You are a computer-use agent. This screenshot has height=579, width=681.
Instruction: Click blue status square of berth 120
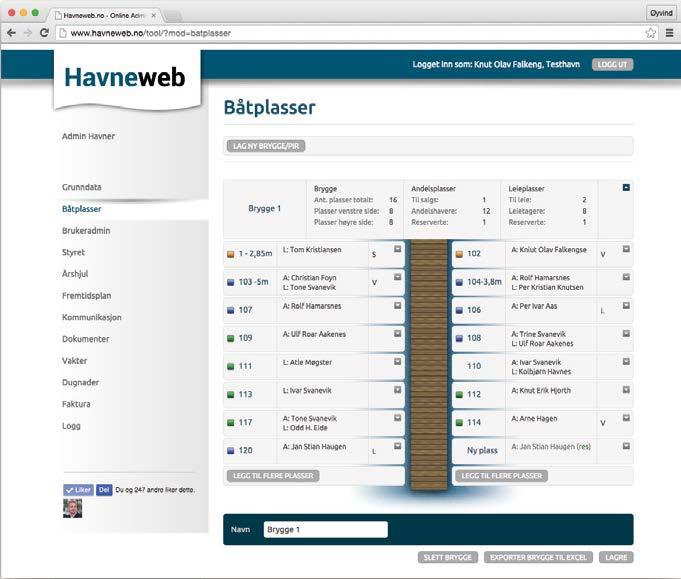tap(231, 451)
